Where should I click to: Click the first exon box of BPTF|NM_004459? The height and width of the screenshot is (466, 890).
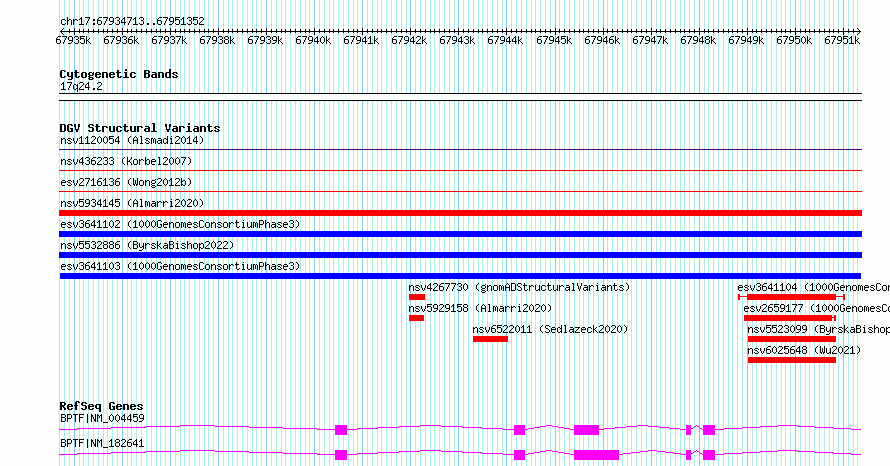point(341,430)
